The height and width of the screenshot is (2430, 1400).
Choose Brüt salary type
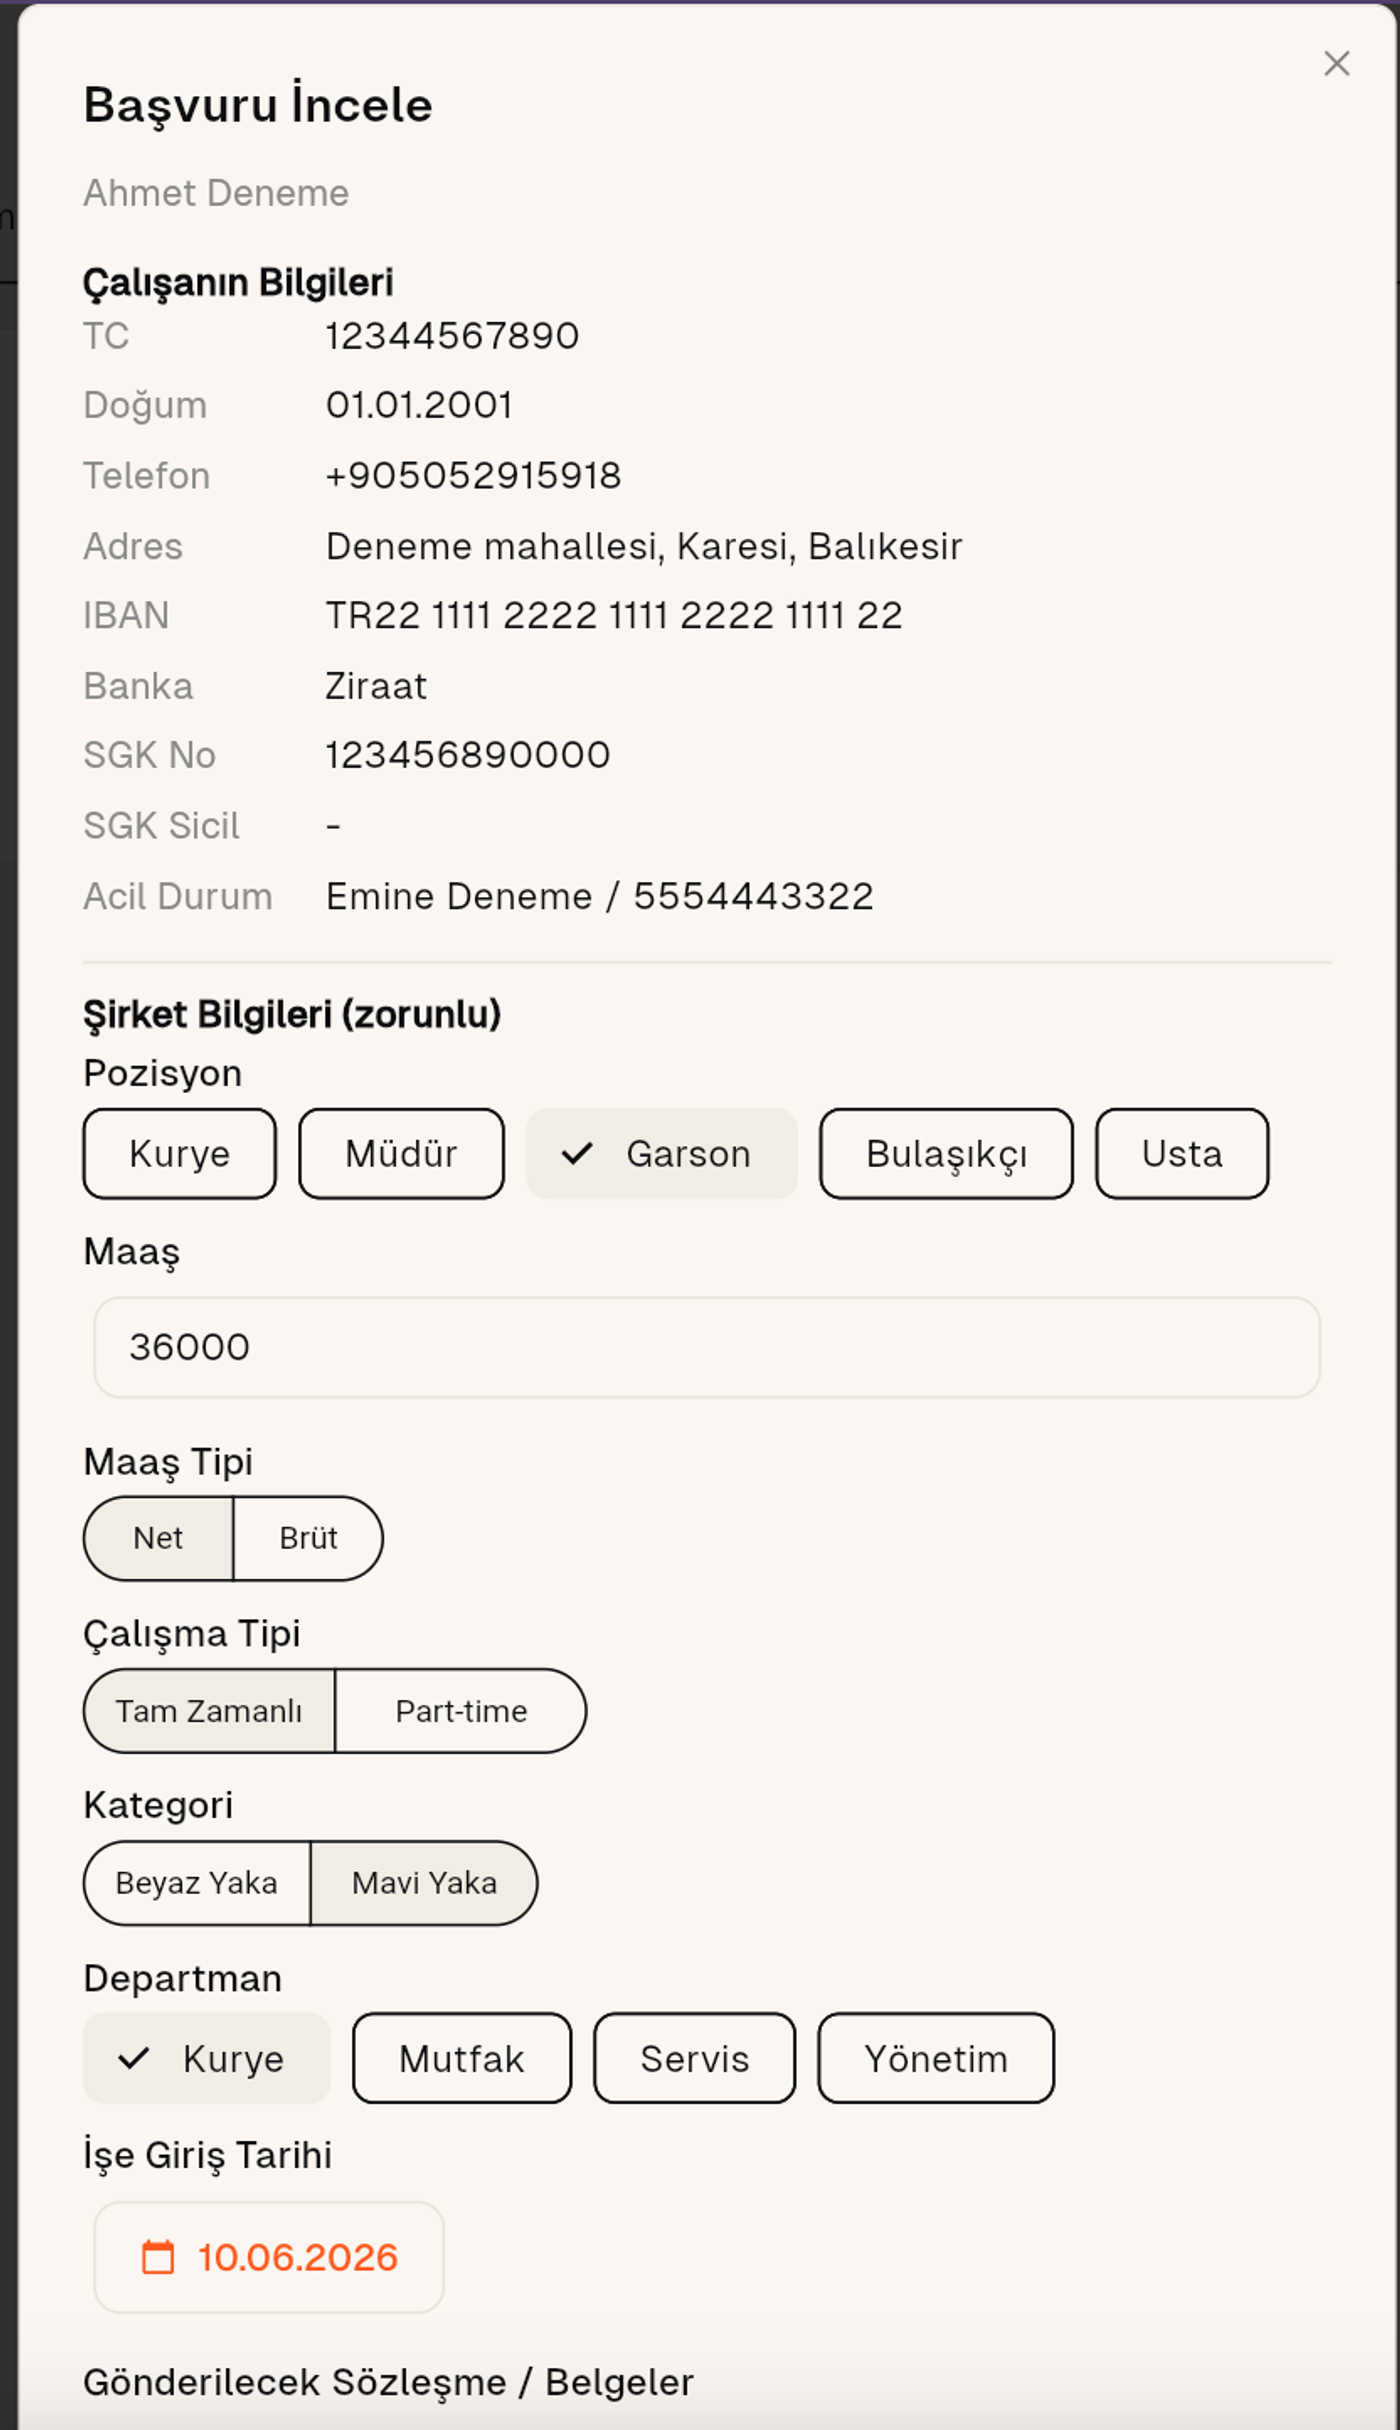pos(308,1538)
